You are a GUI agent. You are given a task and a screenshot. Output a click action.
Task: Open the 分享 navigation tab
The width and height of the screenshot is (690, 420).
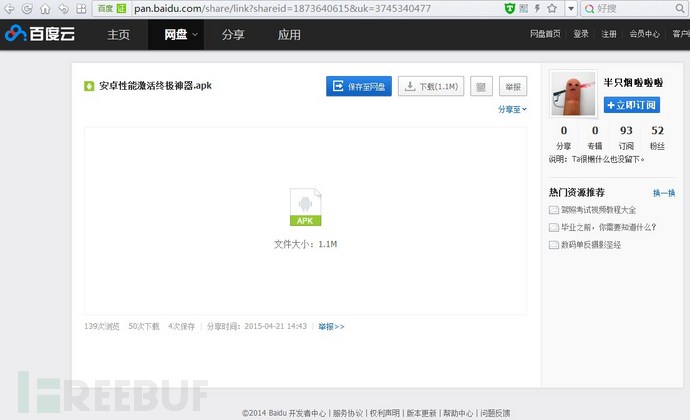(233, 34)
